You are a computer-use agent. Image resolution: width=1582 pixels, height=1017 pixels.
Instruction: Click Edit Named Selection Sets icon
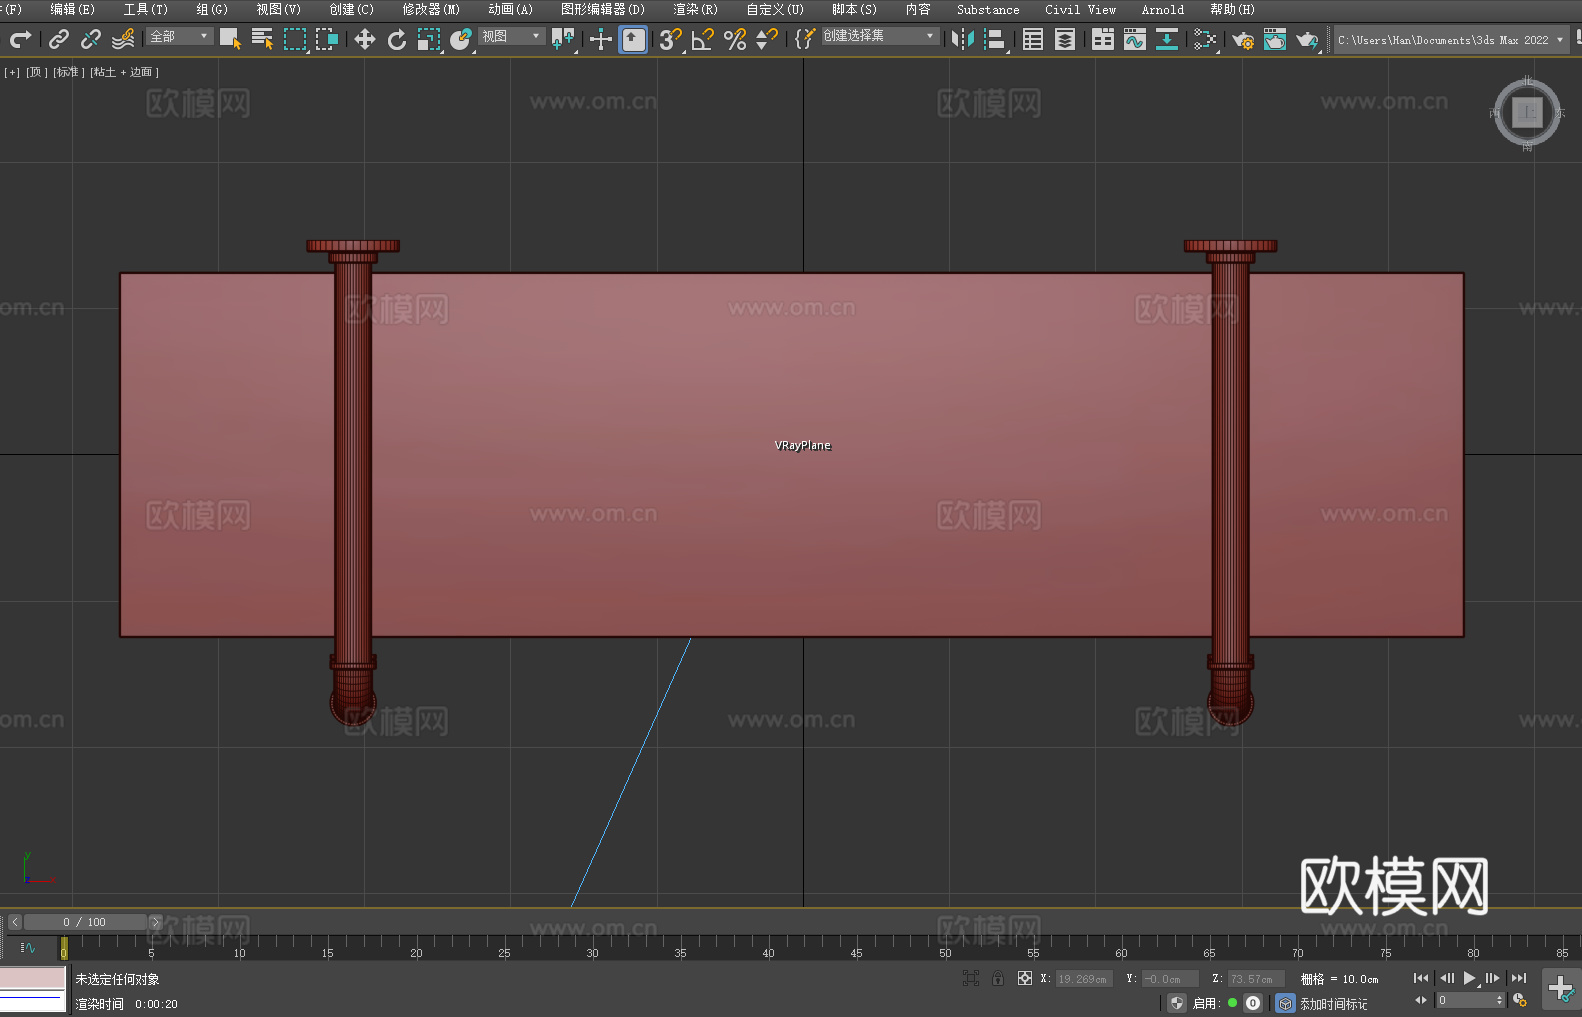pos(804,39)
